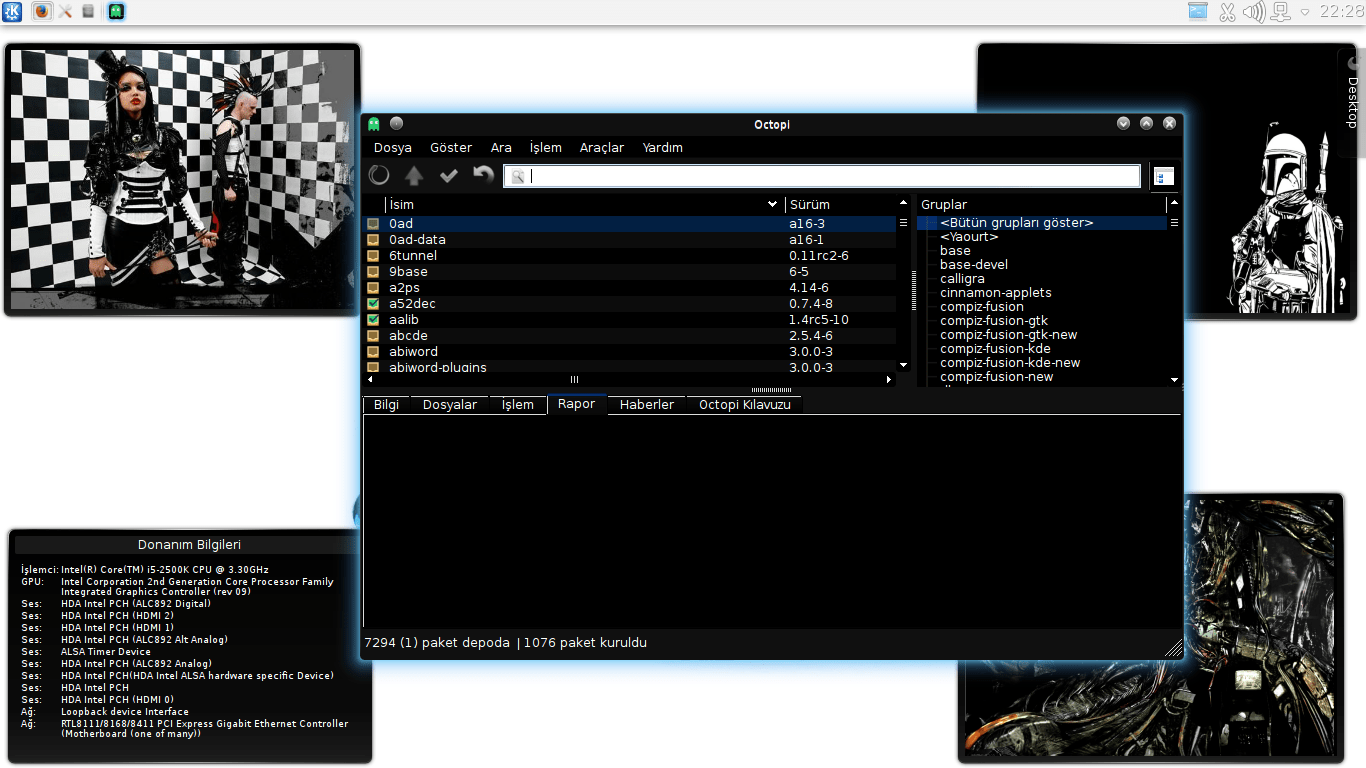The height and width of the screenshot is (768, 1366).
Task: Click the clock showing 22:28
Action: [1341, 12]
